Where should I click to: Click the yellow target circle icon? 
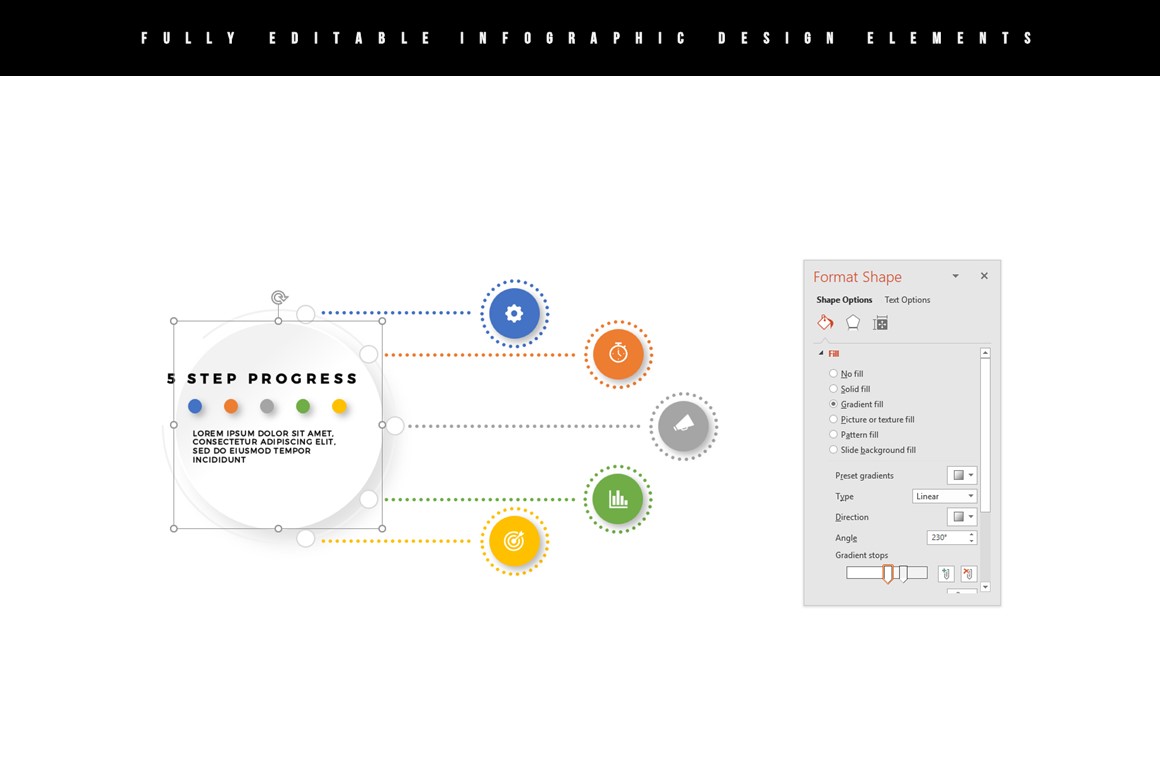(x=514, y=541)
